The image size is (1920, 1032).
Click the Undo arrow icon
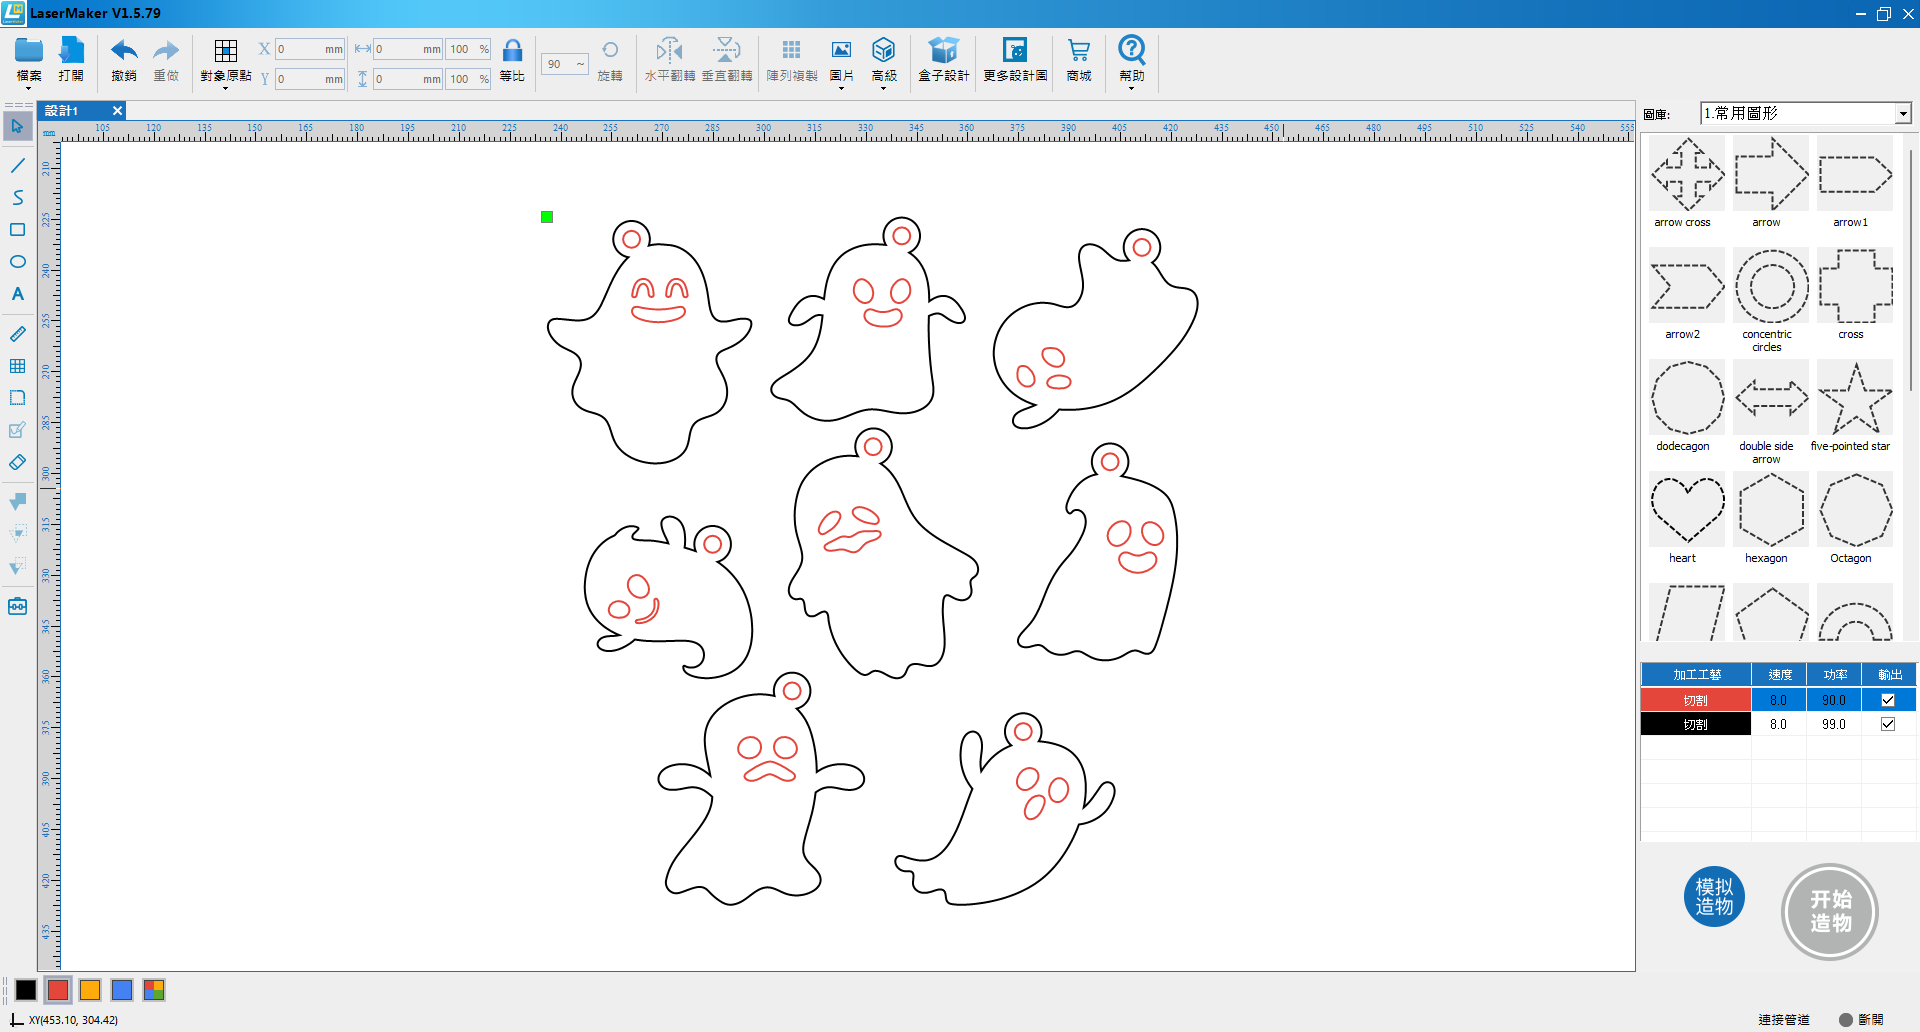point(124,52)
